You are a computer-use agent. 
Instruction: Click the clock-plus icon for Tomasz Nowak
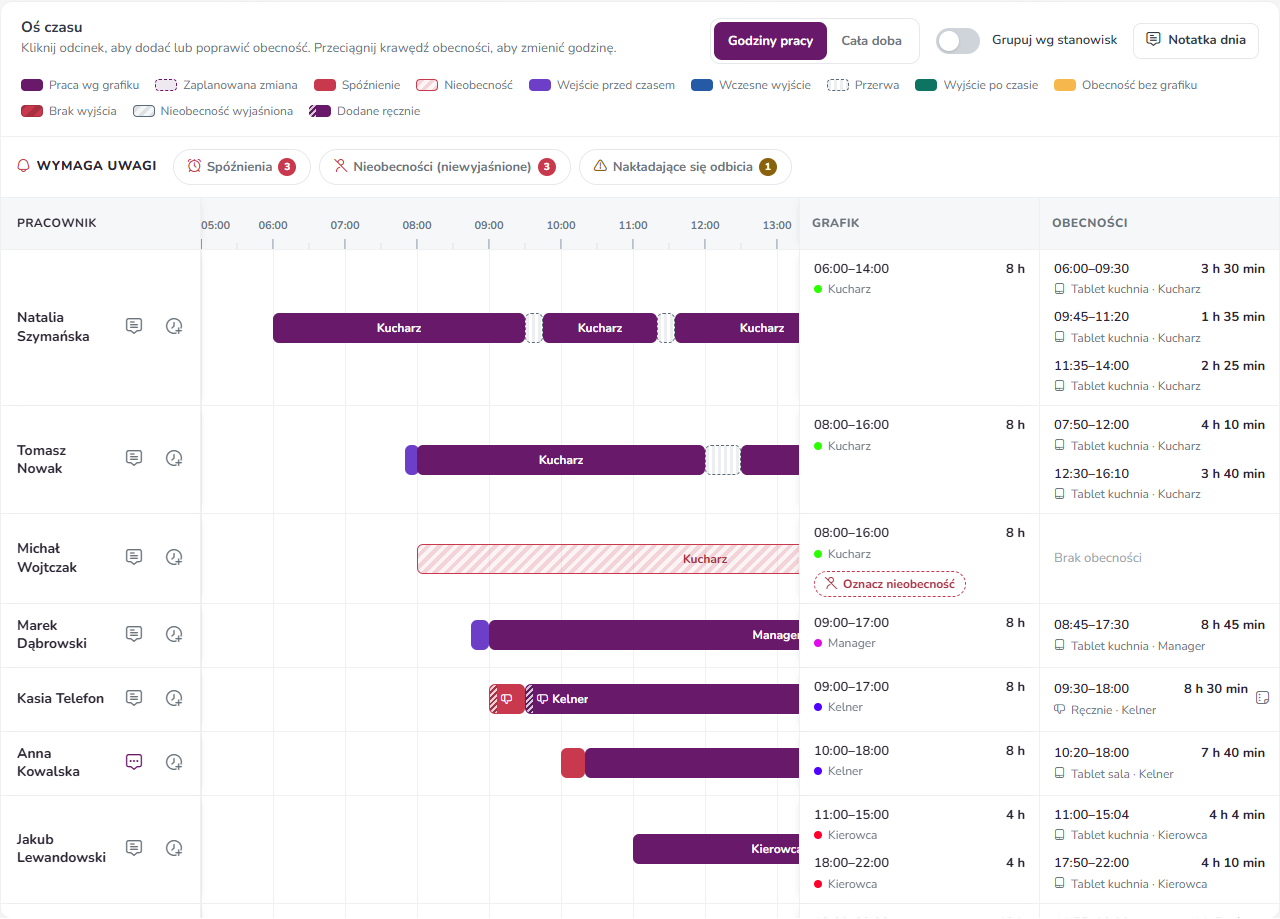[174, 458]
